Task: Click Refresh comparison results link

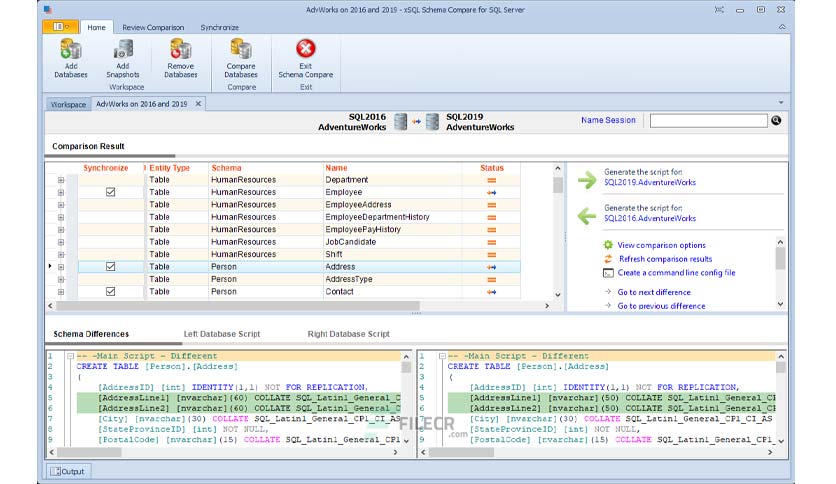Action: pos(665,259)
